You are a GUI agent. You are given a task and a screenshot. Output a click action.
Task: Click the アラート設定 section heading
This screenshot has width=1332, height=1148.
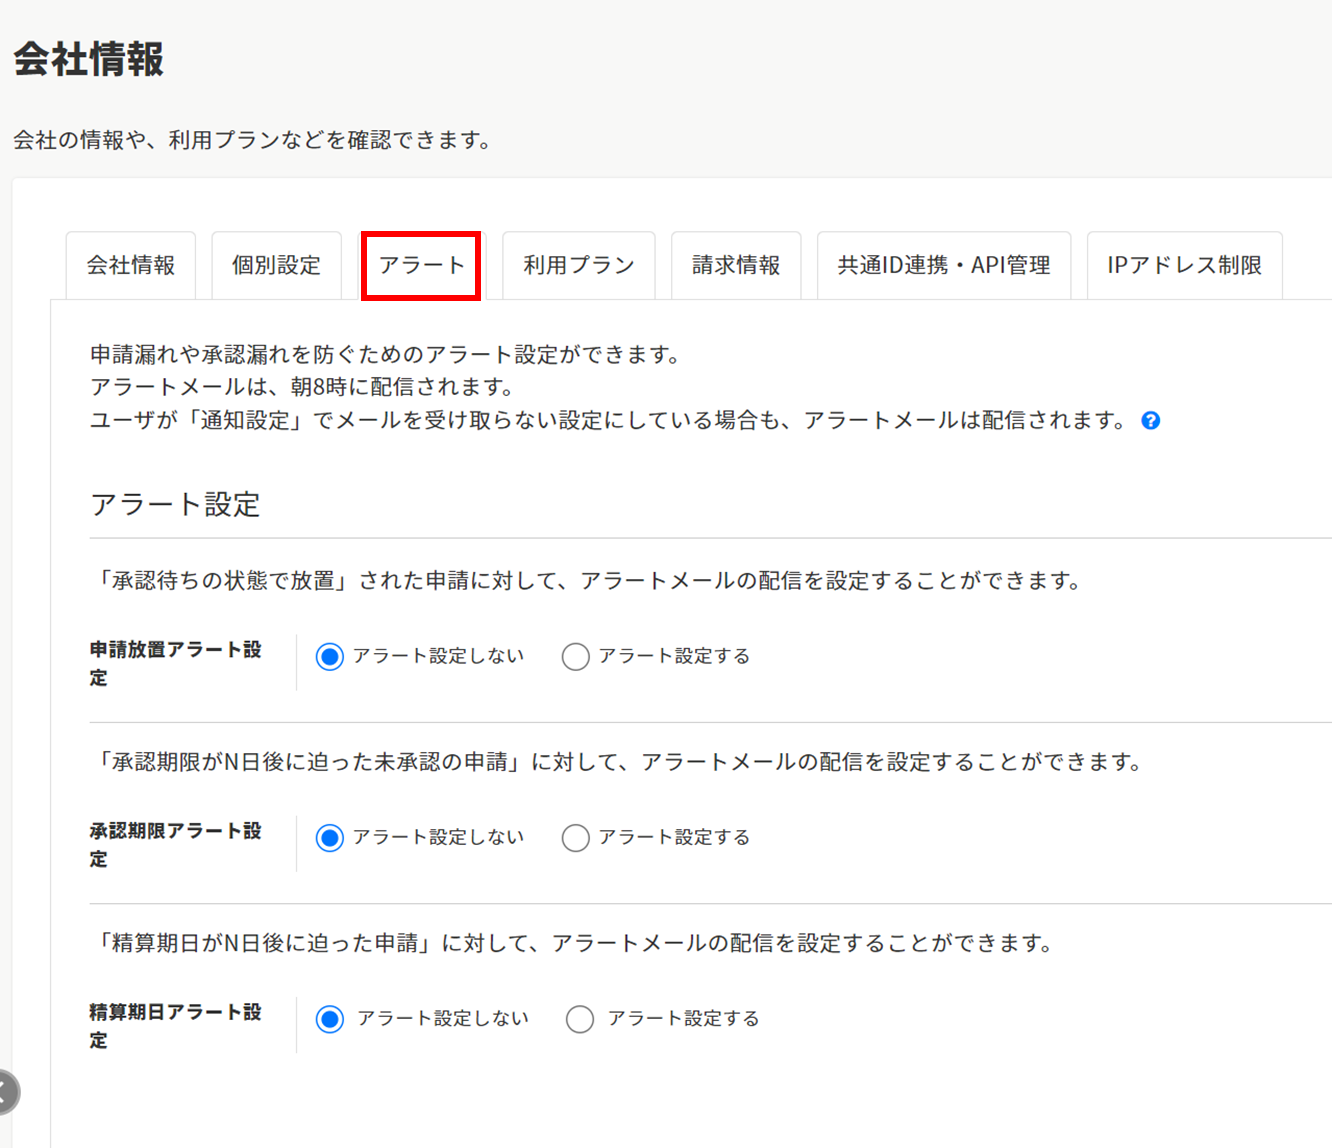175,504
